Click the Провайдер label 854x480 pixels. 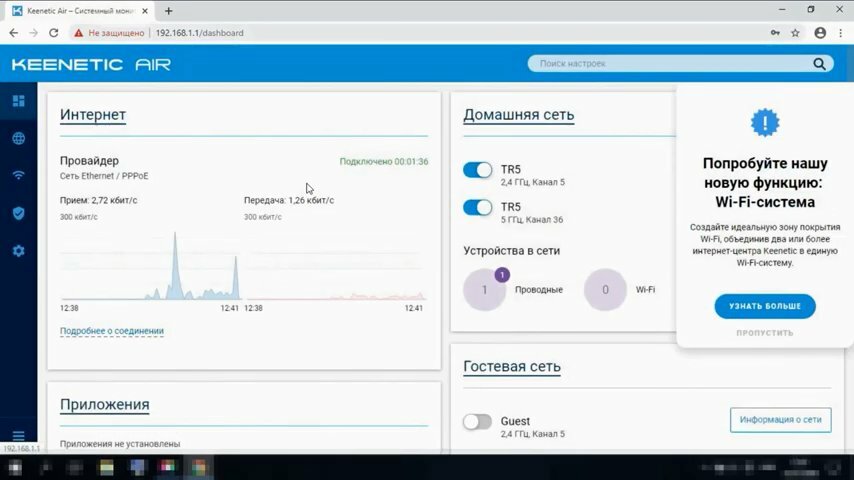(x=89, y=161)
